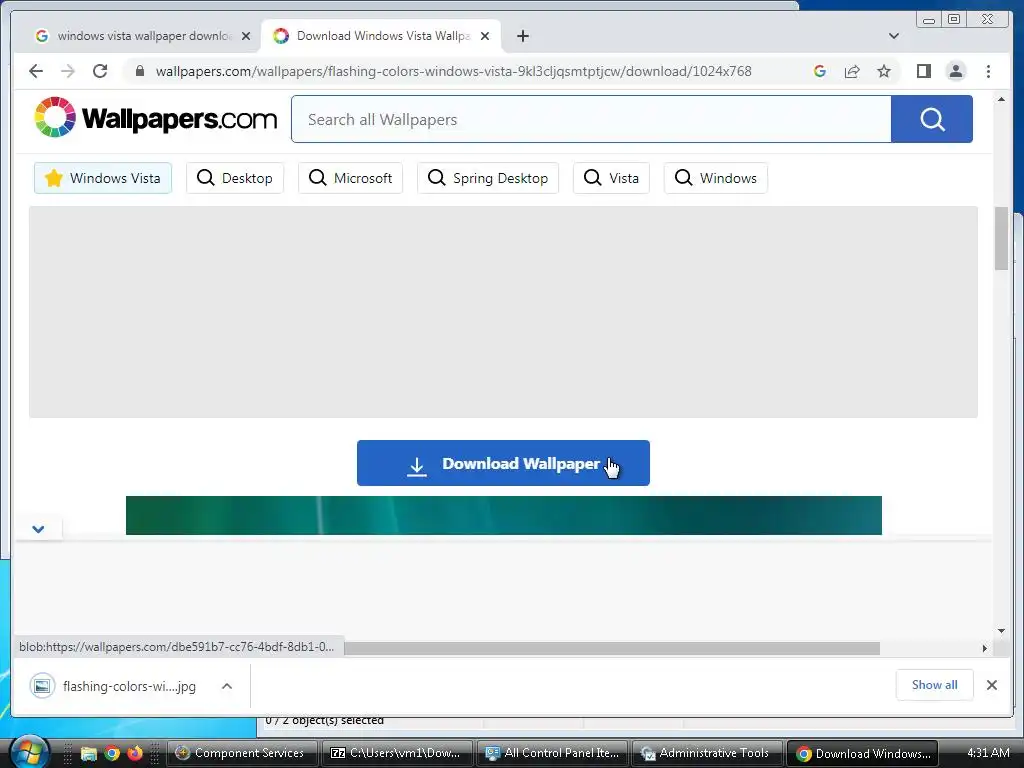Click the vertical scrollbar thumb
The height and width of the screenshot is (768, 1024).
(x=1001, y=238)
